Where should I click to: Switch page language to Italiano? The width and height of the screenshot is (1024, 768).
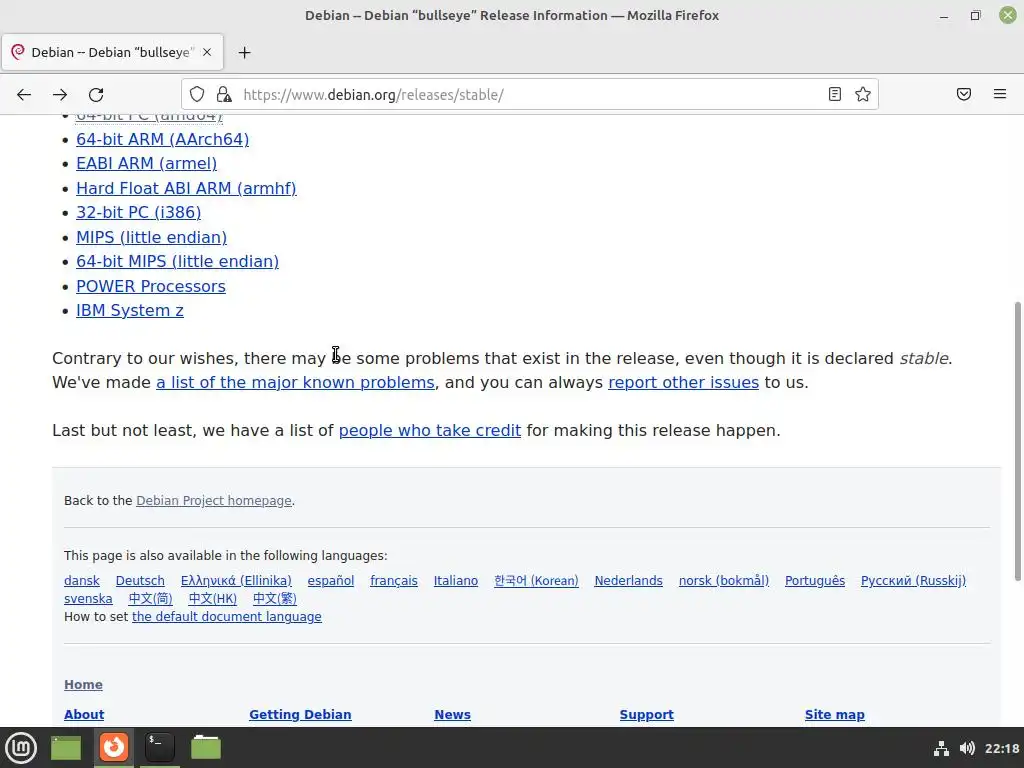pyautogui.click(x=456, y=581)
